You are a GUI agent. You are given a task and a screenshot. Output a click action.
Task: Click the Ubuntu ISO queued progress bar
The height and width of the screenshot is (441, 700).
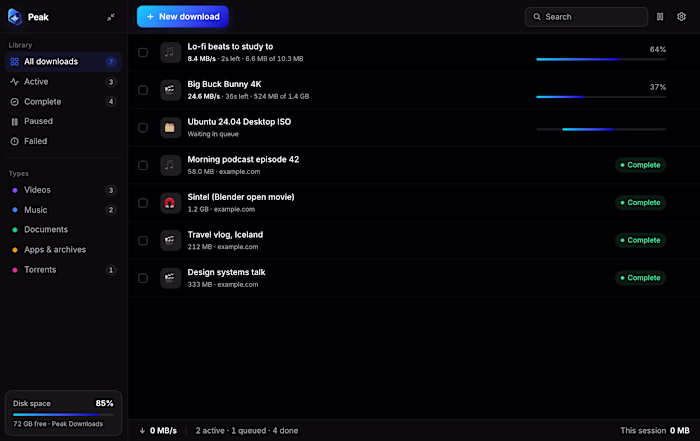[601, 129]
